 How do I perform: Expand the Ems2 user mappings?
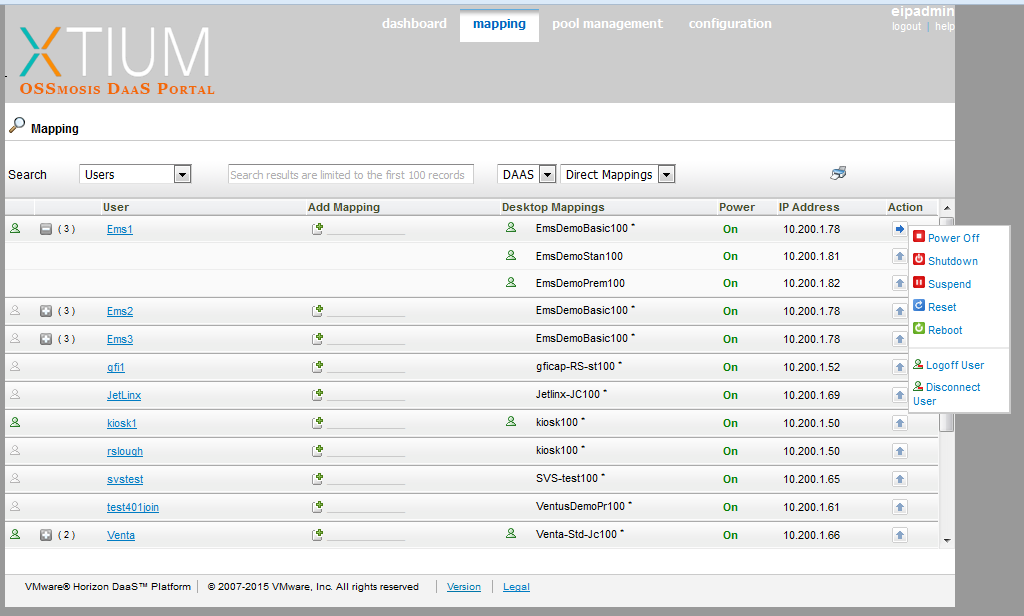click(x=46, y=311)
